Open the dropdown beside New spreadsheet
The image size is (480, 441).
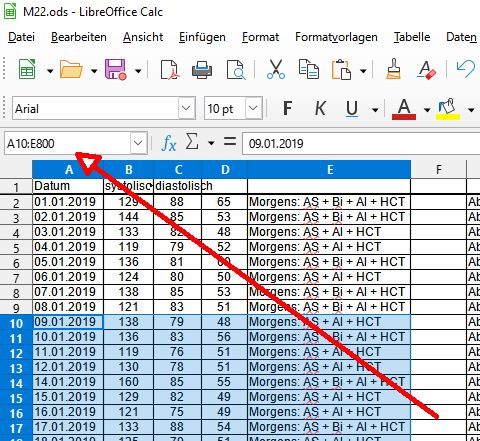pos(50,71)
